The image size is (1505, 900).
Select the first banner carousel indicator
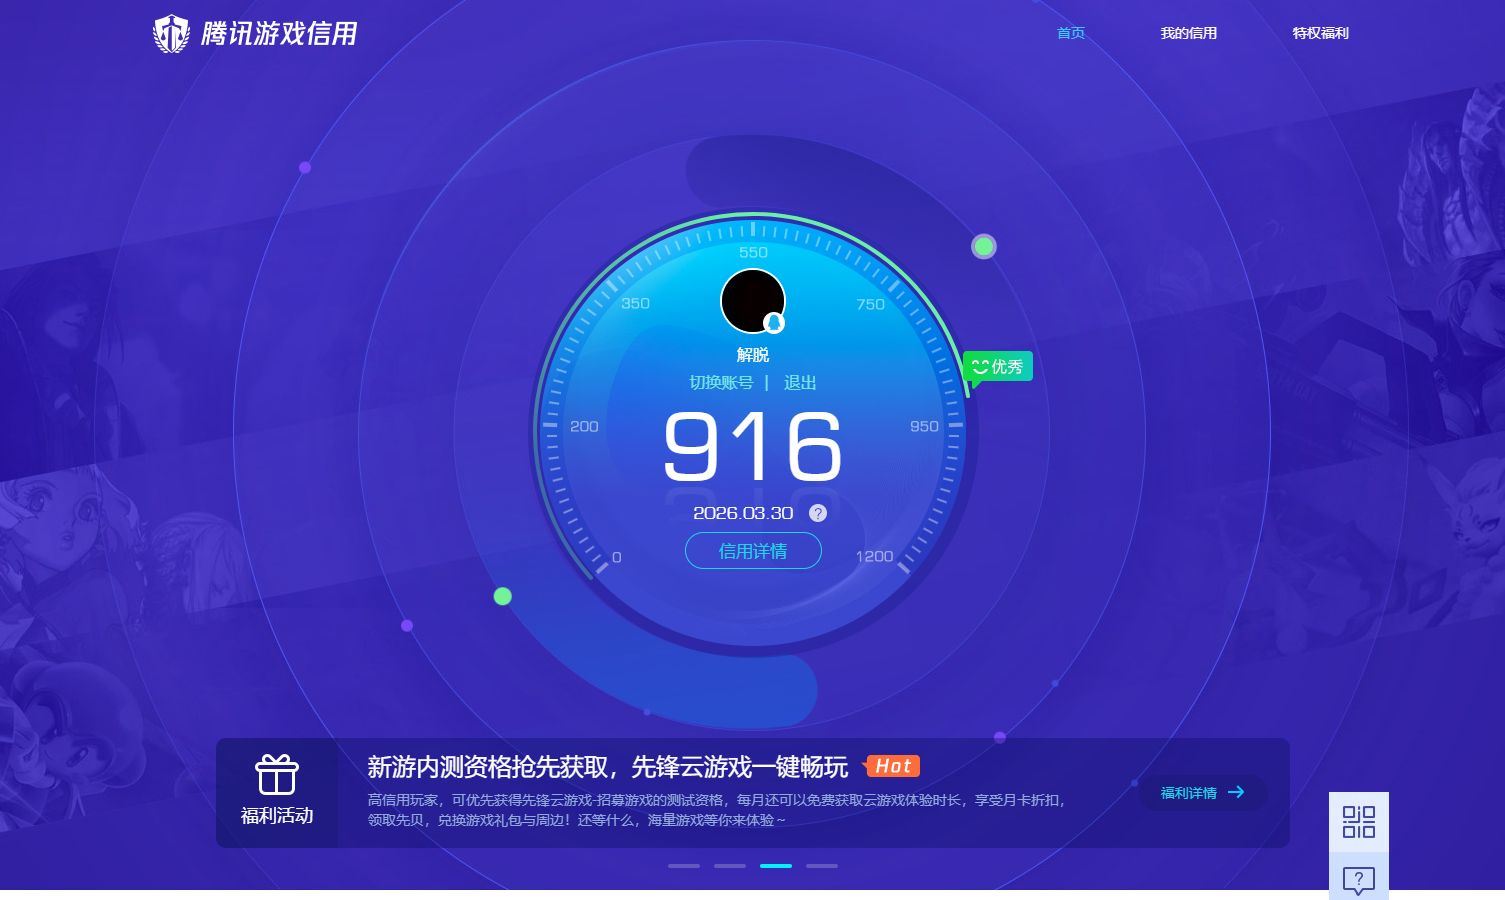684,866
